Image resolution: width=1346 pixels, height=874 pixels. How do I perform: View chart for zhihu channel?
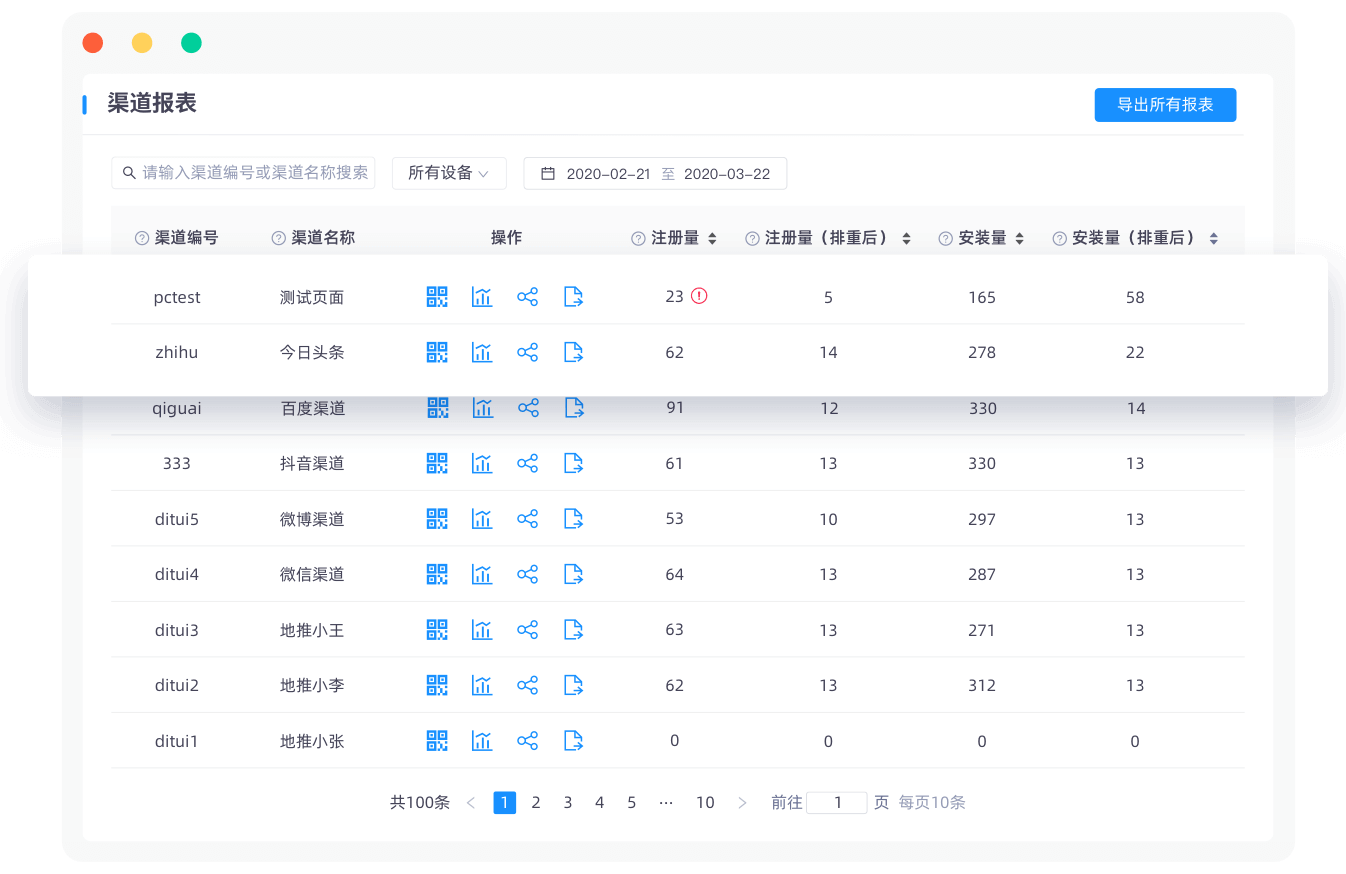(x=482, y=352)
